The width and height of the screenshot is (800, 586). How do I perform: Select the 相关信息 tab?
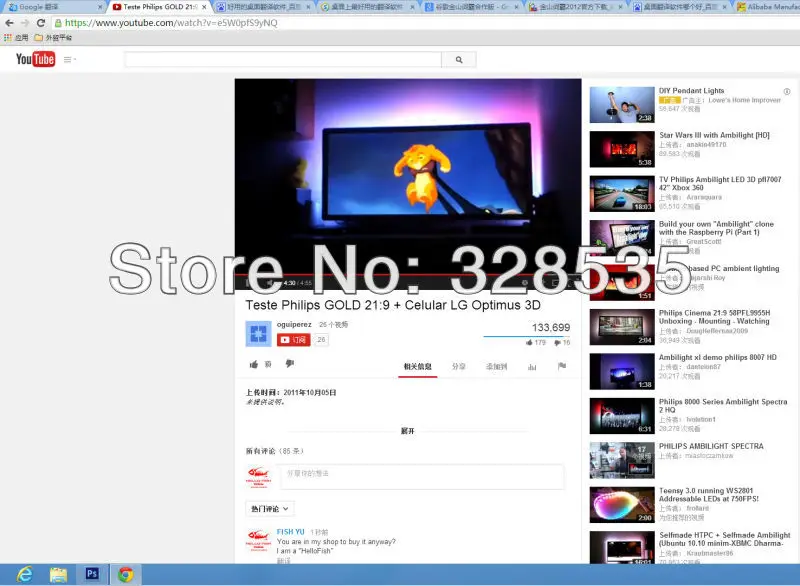[417, 367]
